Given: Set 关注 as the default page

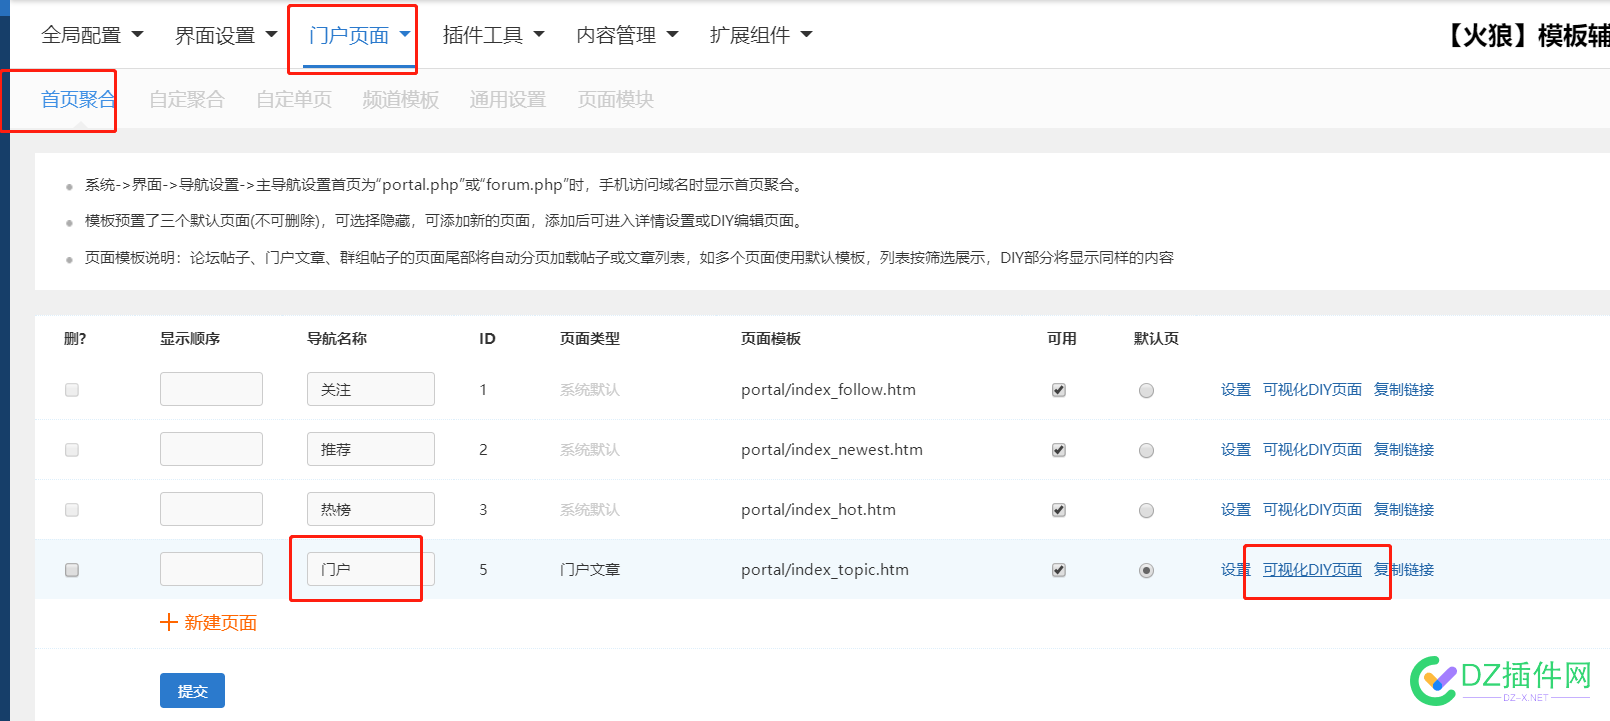Looking at the screenshot, I should [x=1146, y=391].
